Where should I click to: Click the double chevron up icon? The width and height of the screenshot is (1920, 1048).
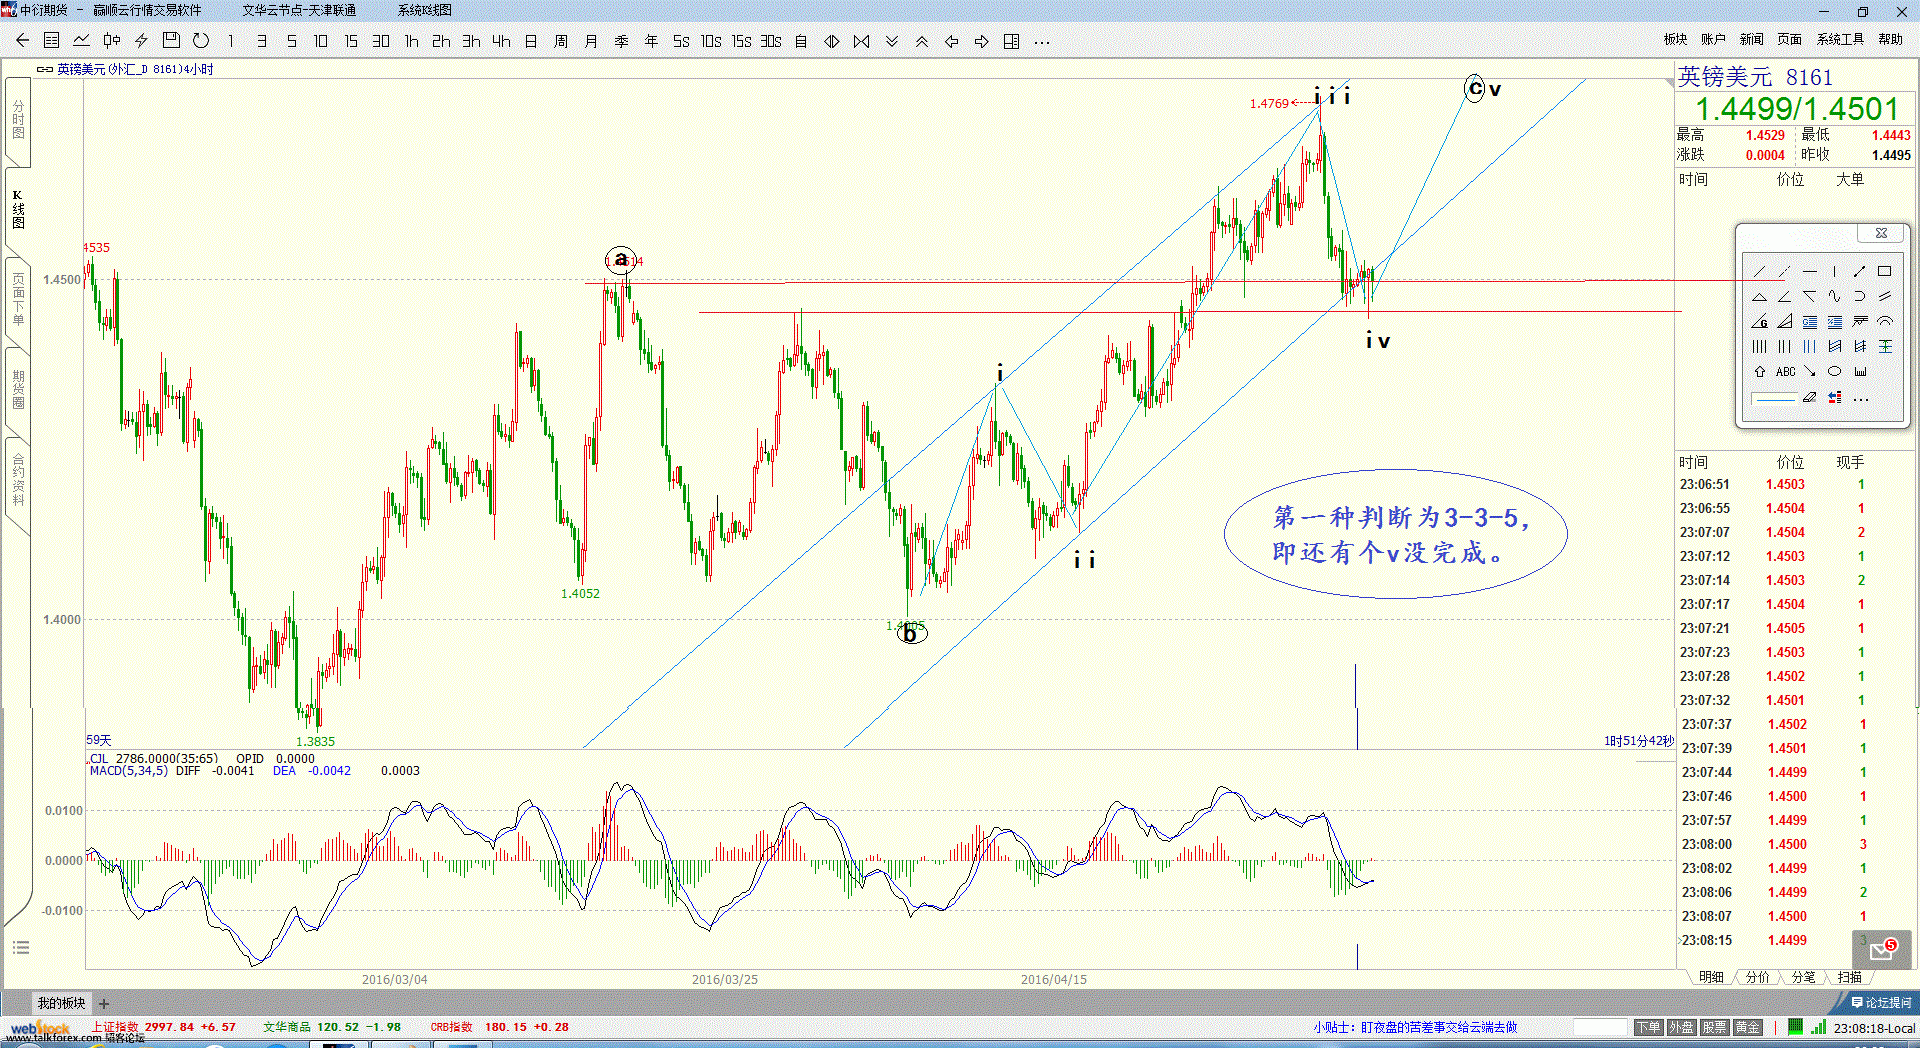921,41
